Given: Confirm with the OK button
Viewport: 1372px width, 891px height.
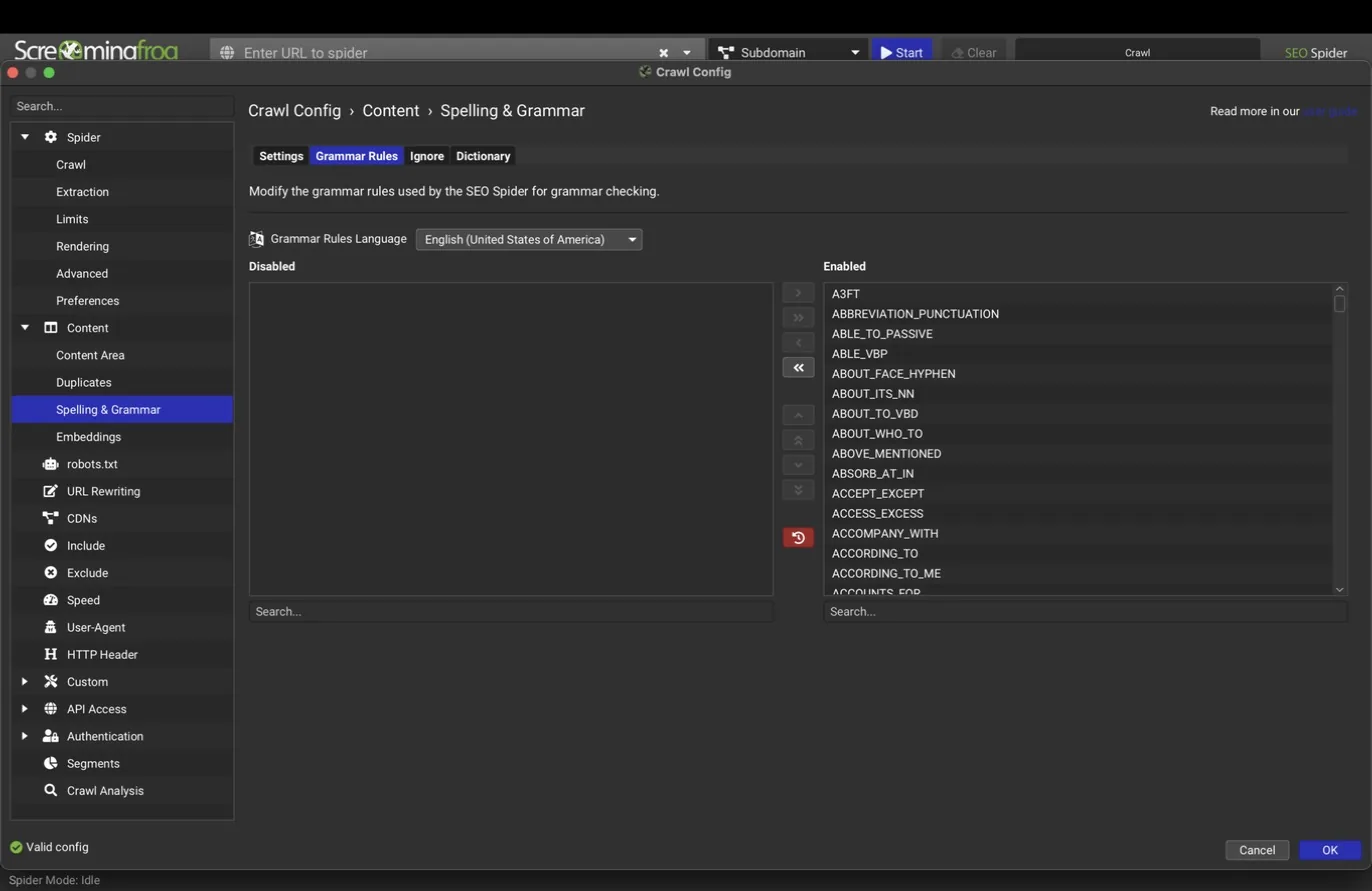Looking at the screenshot, I should [1330, 850].
